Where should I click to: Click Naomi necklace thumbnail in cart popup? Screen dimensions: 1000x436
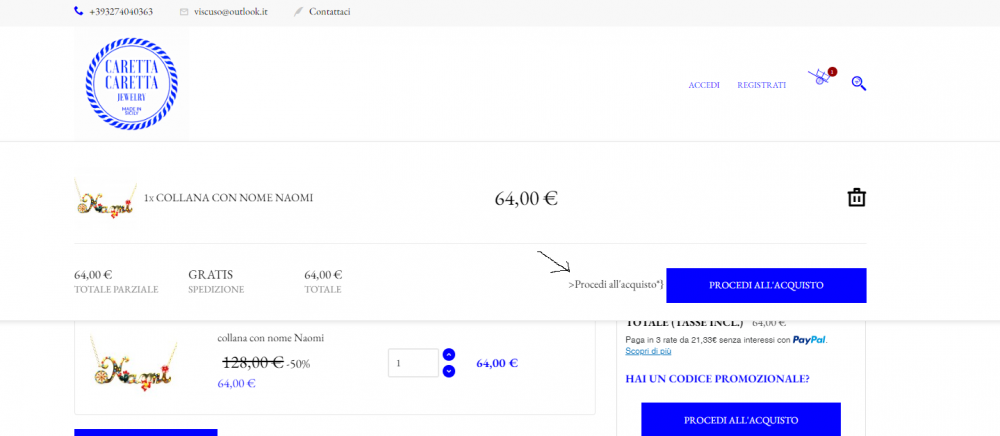pos(106,198)
